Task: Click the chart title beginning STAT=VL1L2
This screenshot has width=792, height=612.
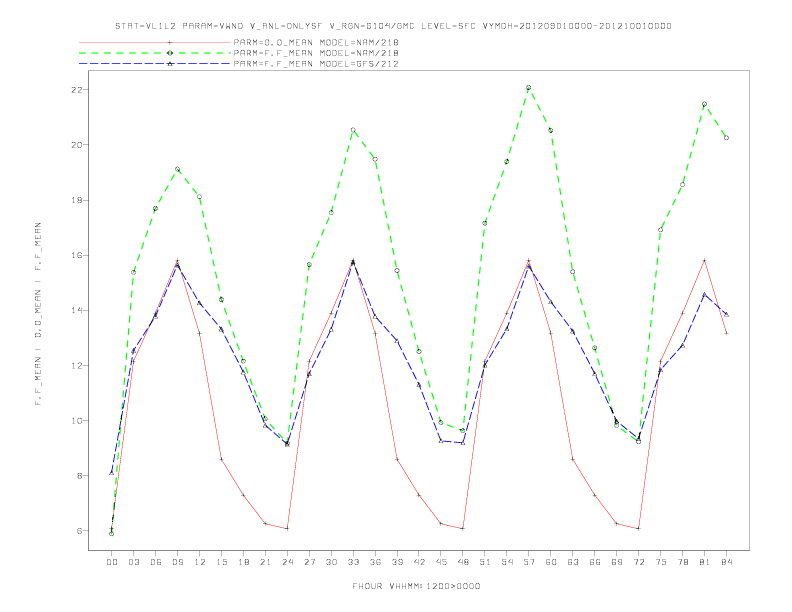Action: click(x=393, y=26)
